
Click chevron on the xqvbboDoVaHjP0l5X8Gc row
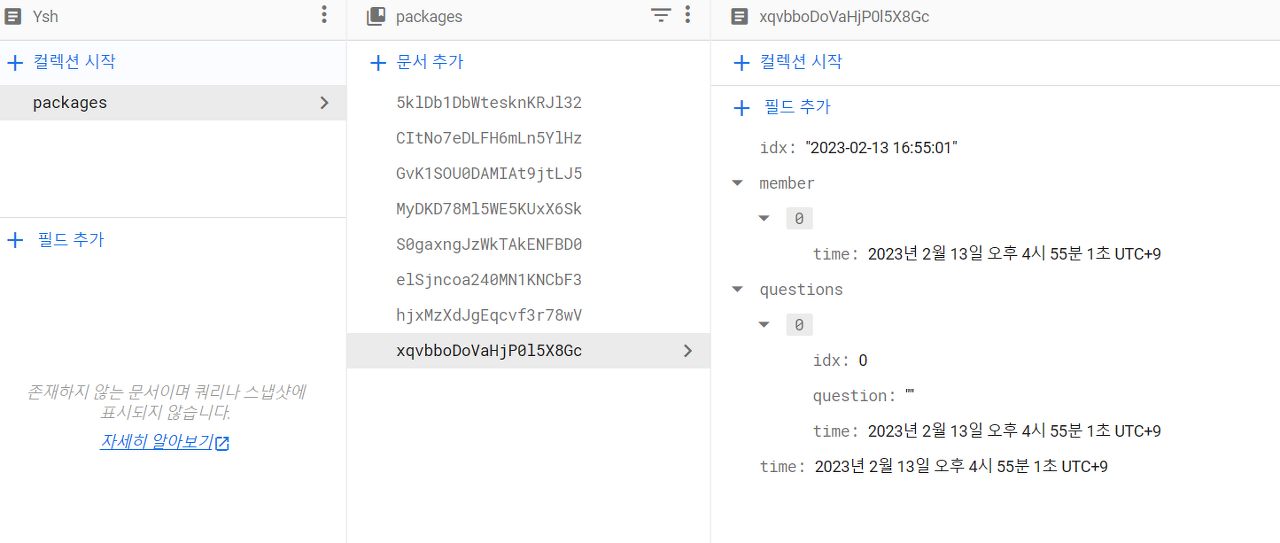point(687,351)
